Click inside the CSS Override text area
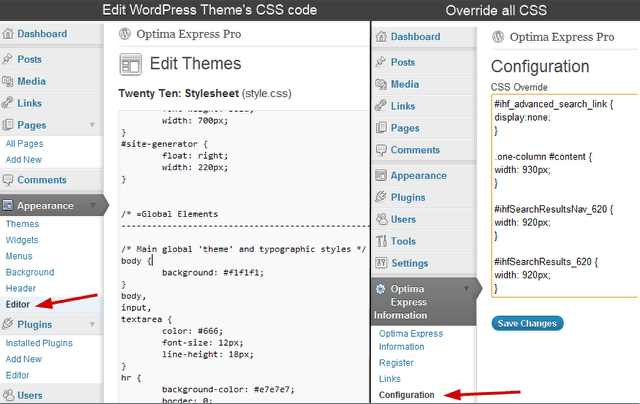 click(x=565, y=196)
